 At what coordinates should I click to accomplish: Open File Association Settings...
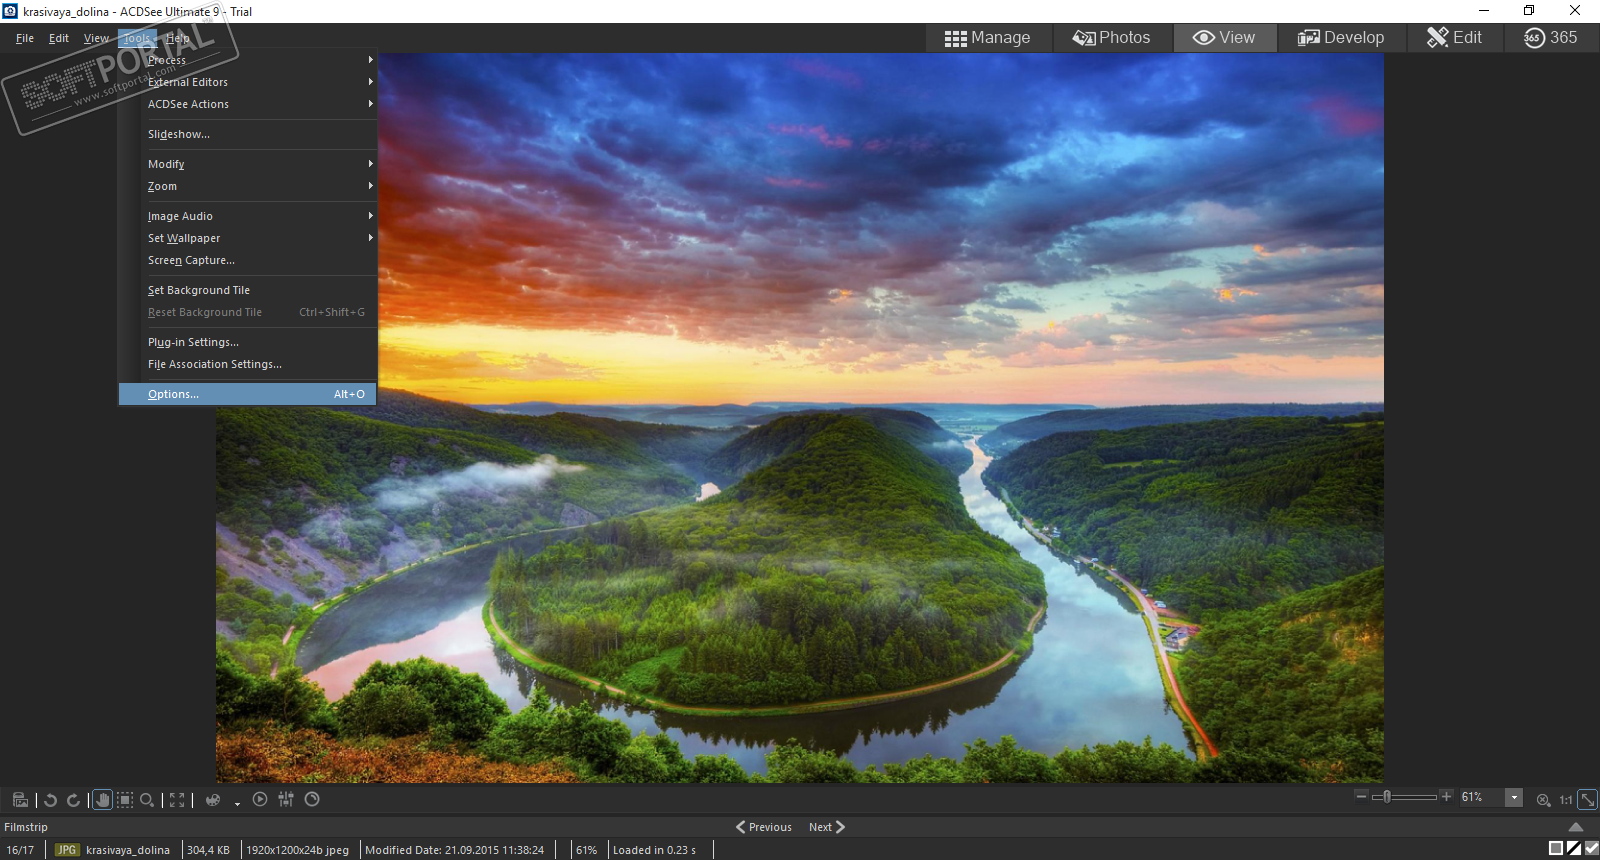[x=248, y=364]
